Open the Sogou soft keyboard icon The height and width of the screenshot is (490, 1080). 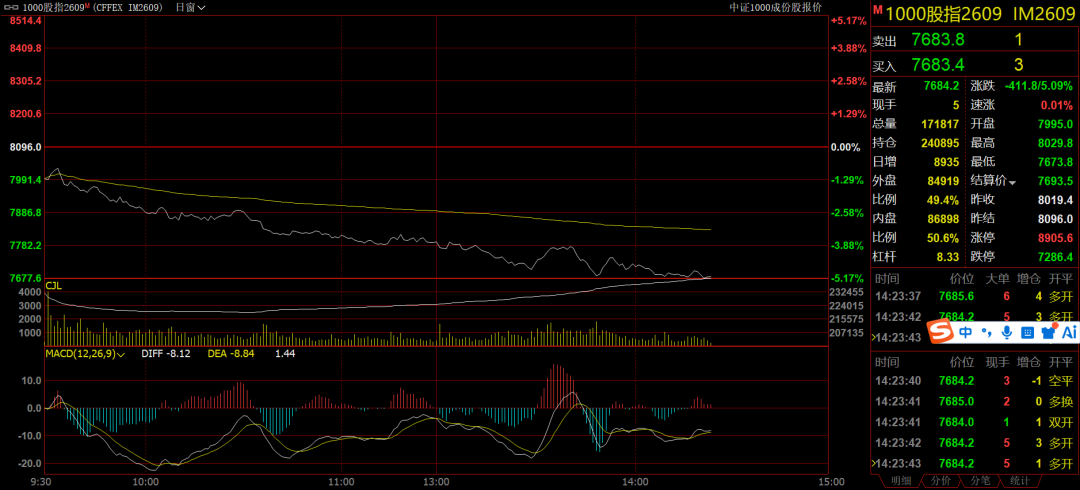(x=1026, y=333)
